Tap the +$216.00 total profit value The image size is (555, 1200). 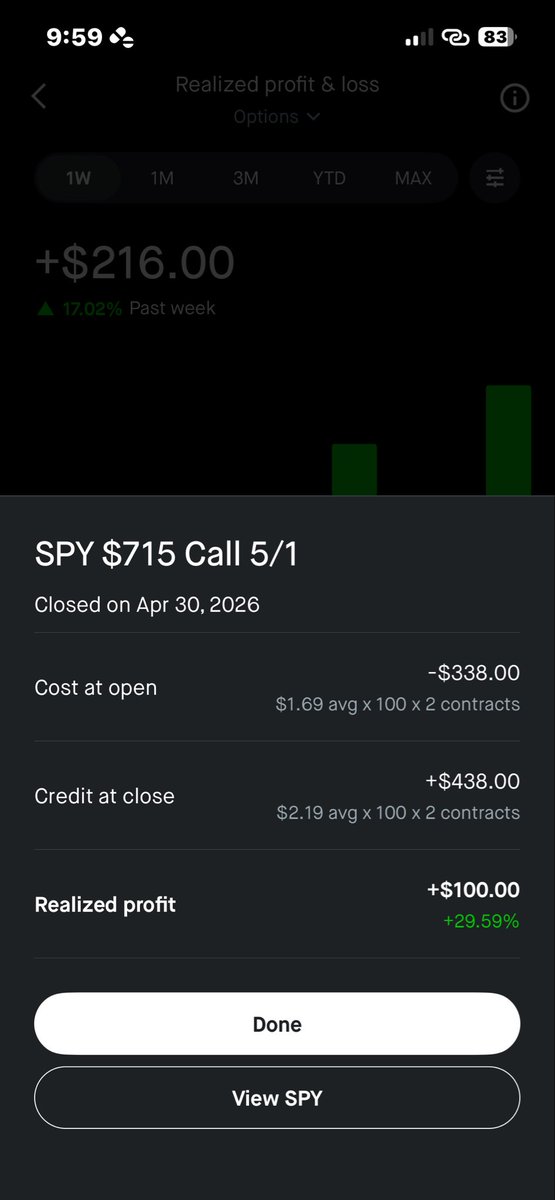coord(135,263)
